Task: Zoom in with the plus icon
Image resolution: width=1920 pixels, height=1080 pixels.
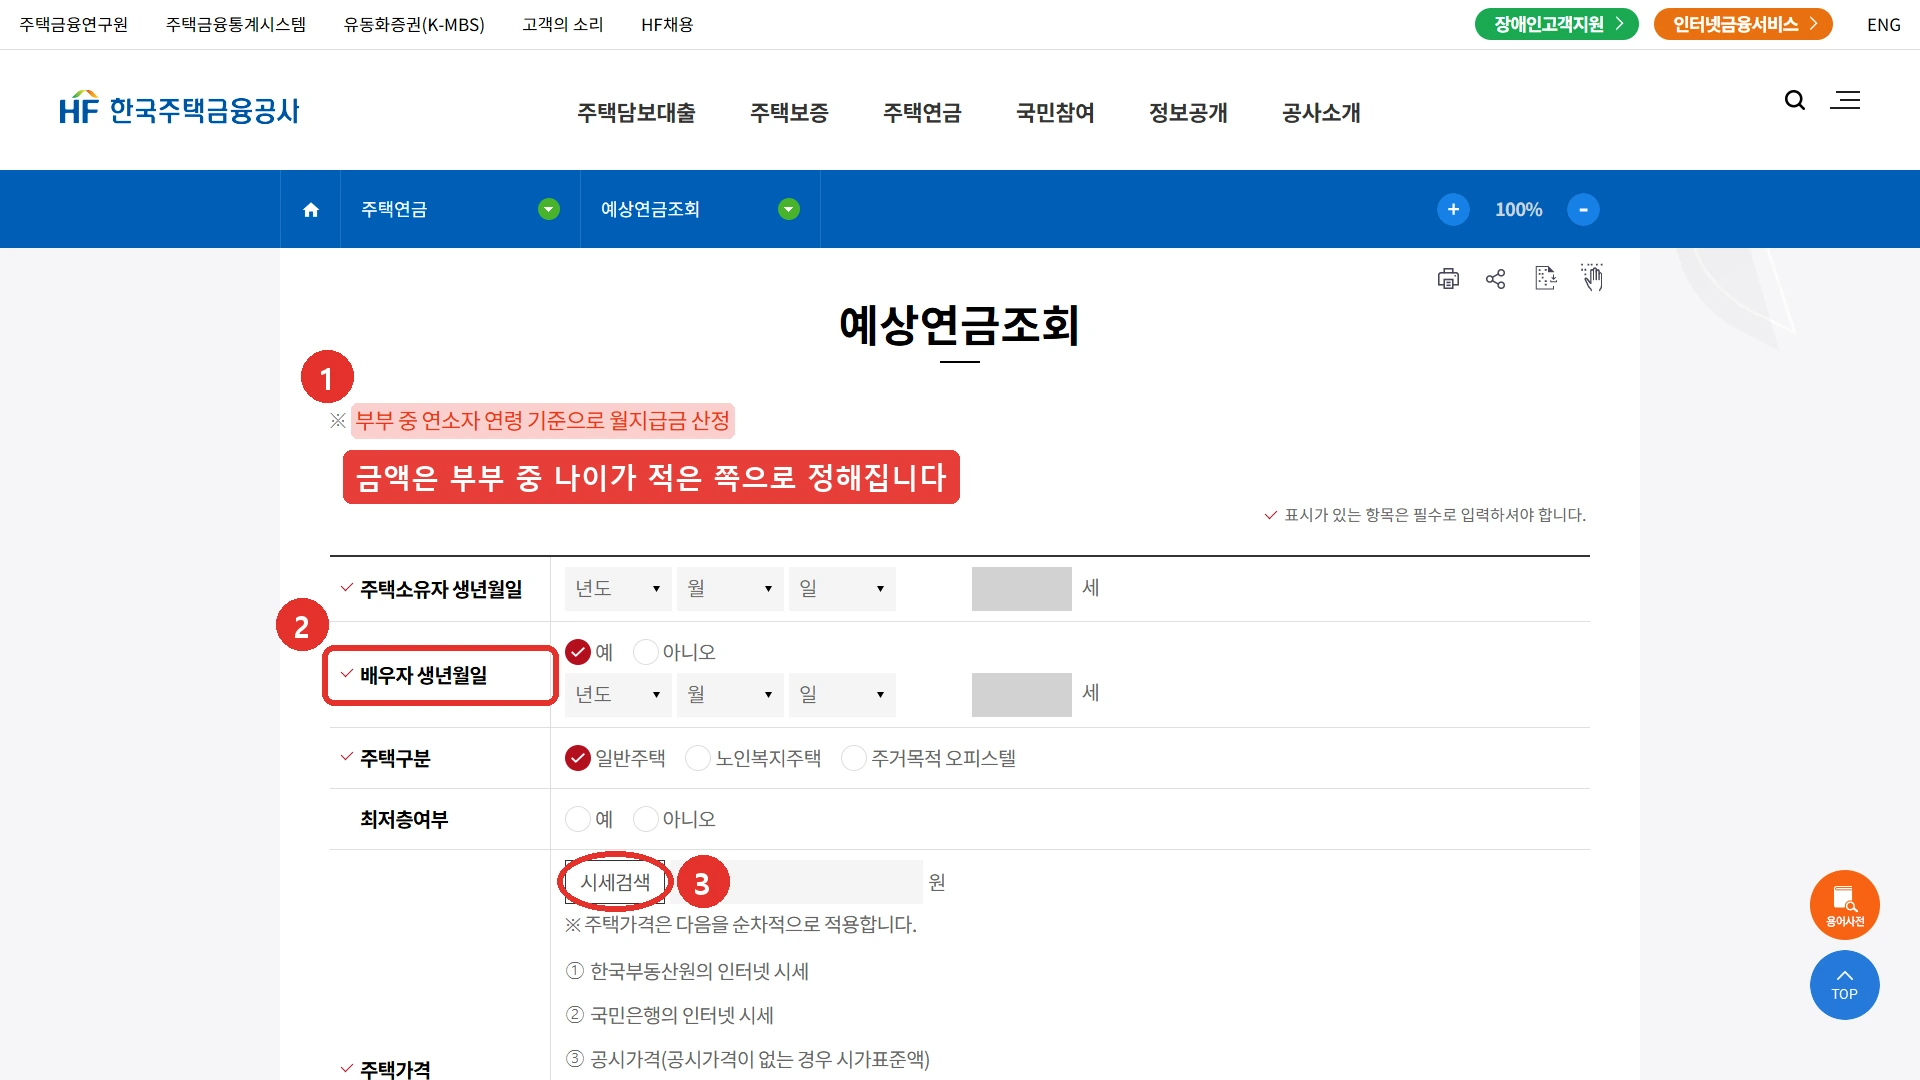Action: click(x=1453, y=209)
